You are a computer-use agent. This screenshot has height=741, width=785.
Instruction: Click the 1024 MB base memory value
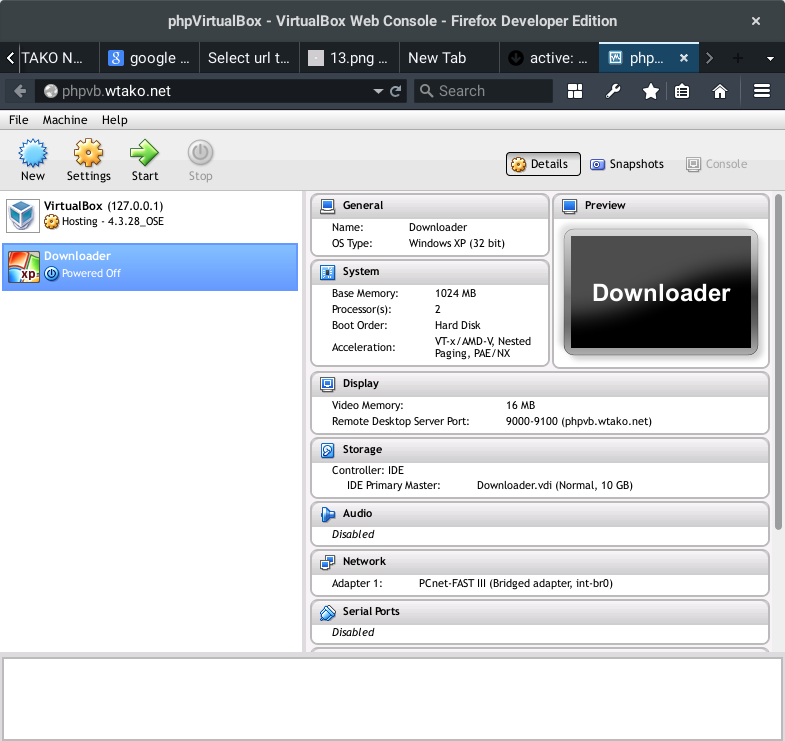(456, 293)
